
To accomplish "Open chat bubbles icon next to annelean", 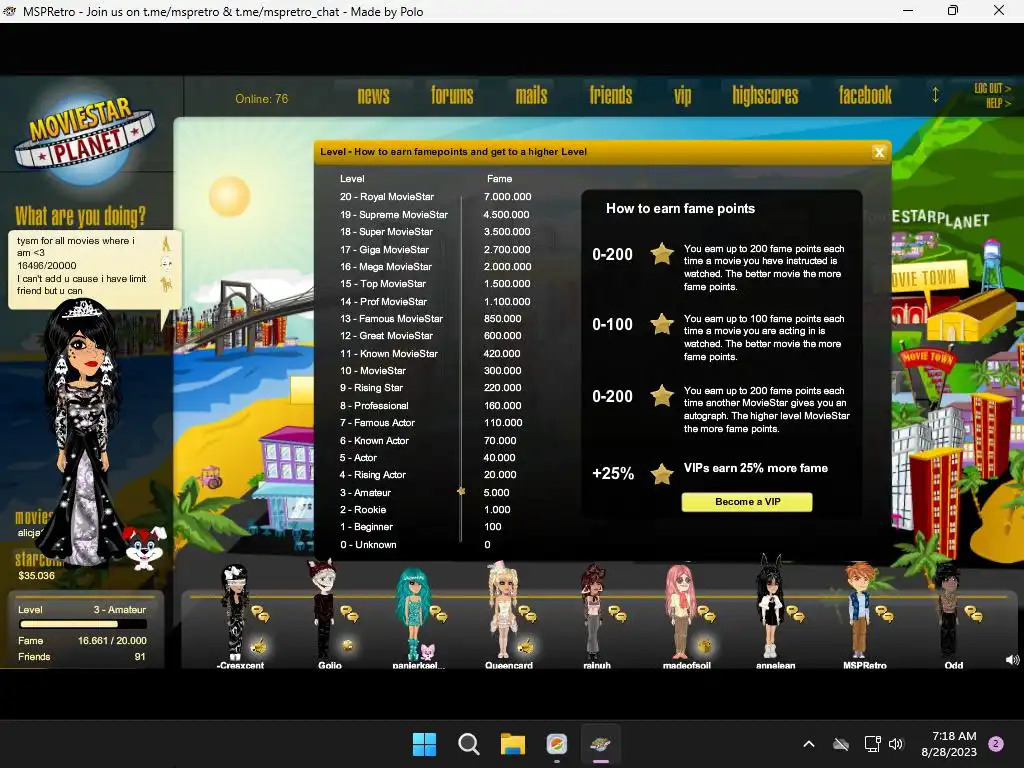I will (795, 613).
